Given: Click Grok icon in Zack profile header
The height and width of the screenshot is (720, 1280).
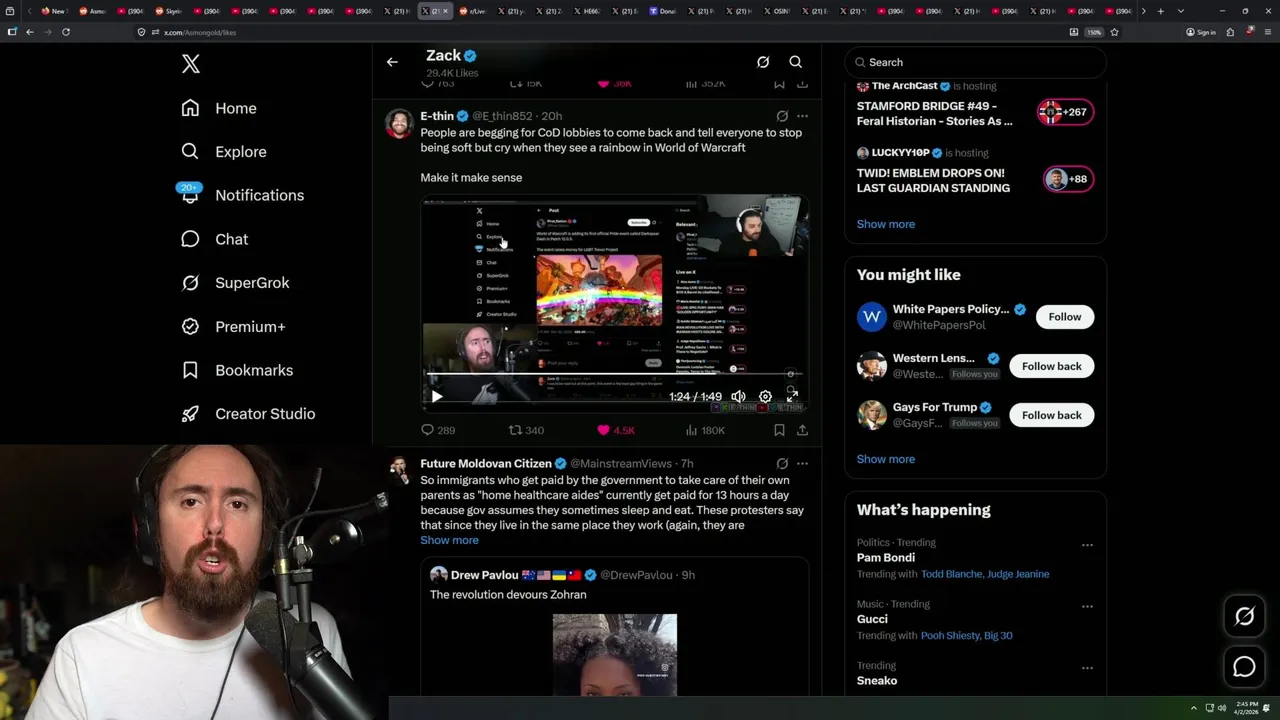Looking at the screenshot, I should point(763,62).
